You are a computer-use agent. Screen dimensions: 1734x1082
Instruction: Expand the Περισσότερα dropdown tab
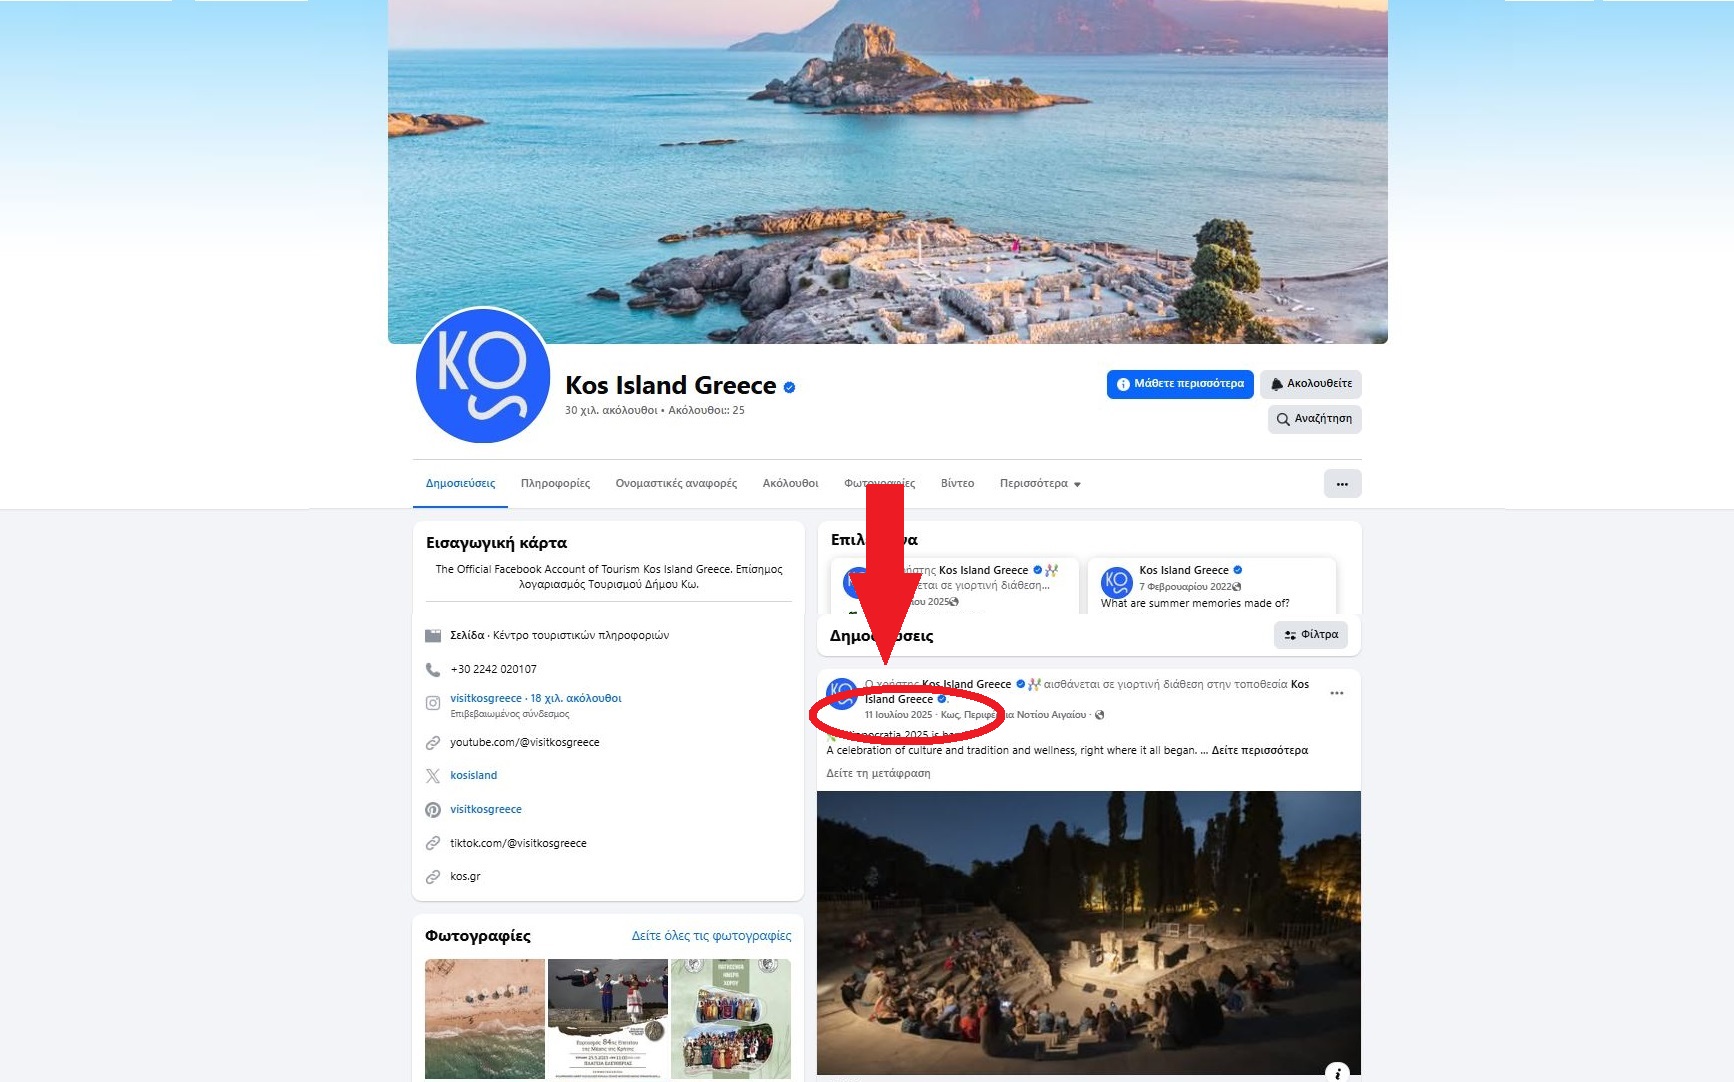pos(1040,484)
